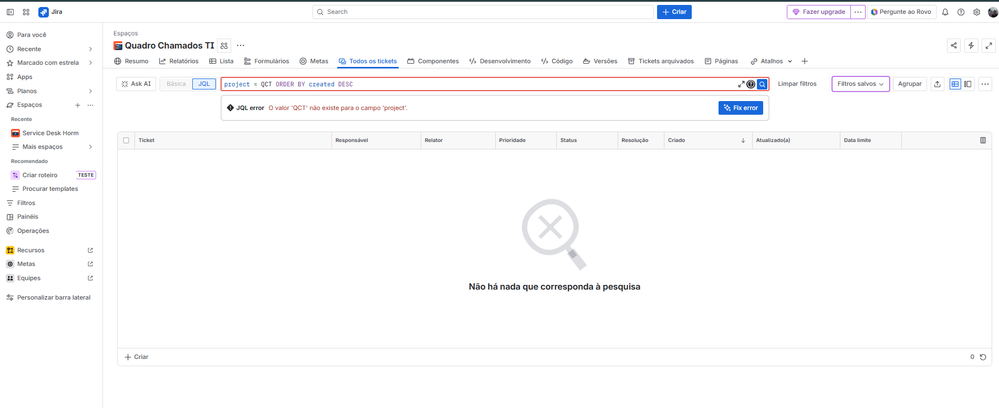999x408 pixels.
Task: Open the Metas tab
Action: click(x=313, y=61)
